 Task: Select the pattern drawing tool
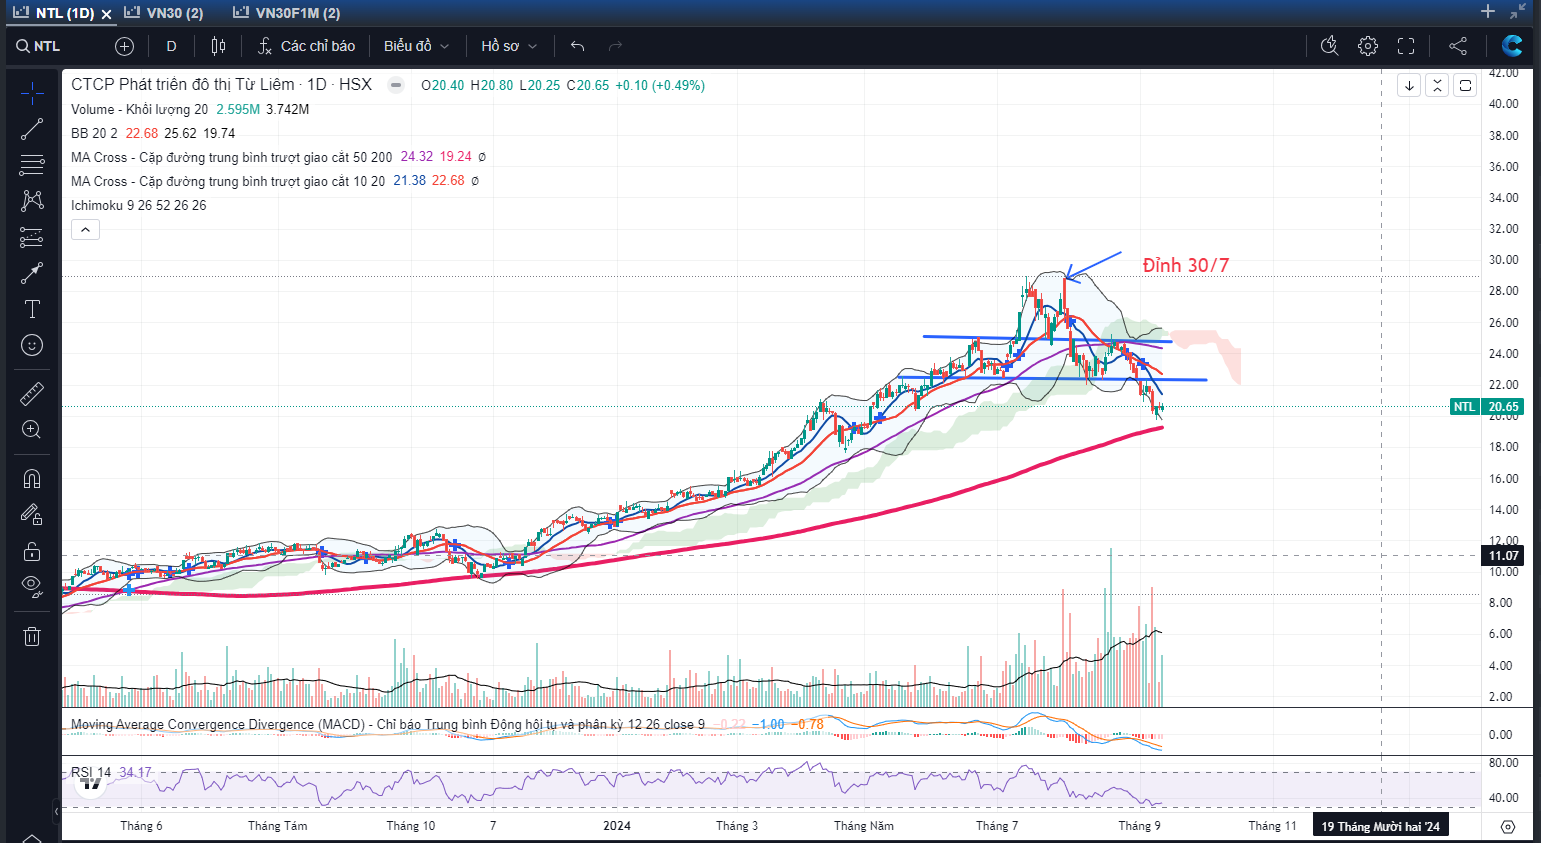coord(32,201)
